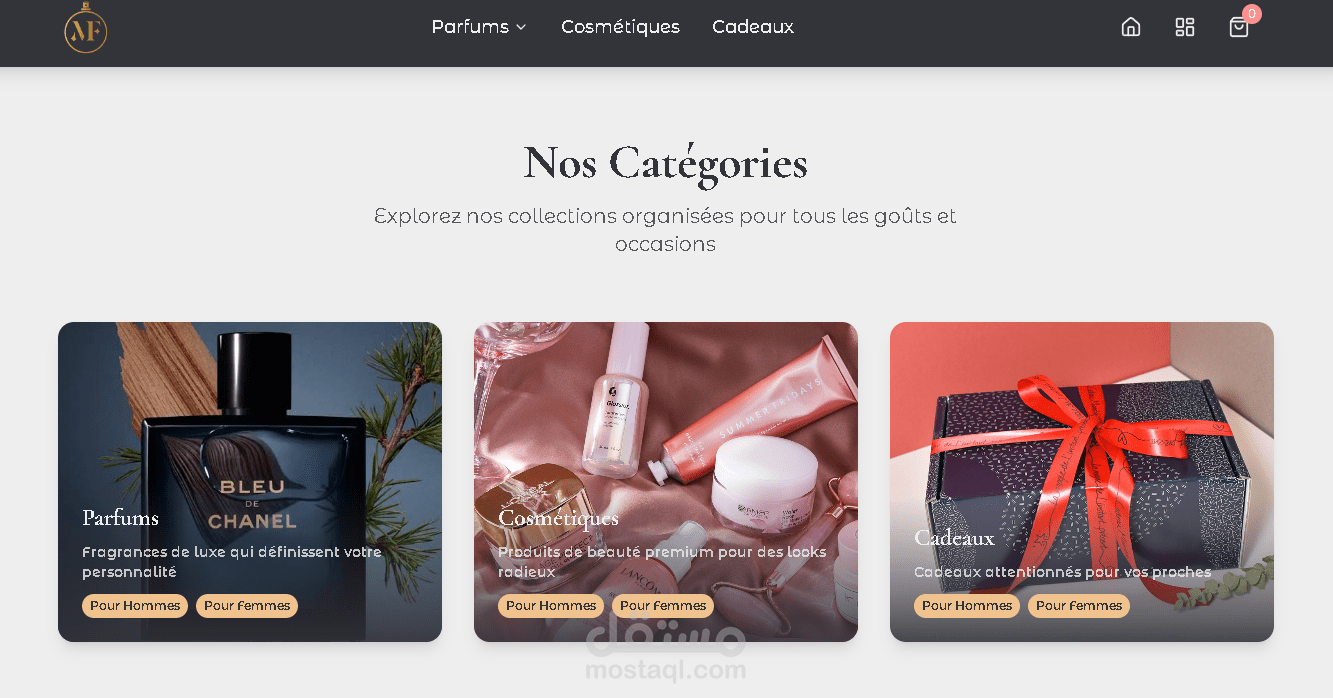Select Pour Hommes tag under Parfums

[135, 606]
